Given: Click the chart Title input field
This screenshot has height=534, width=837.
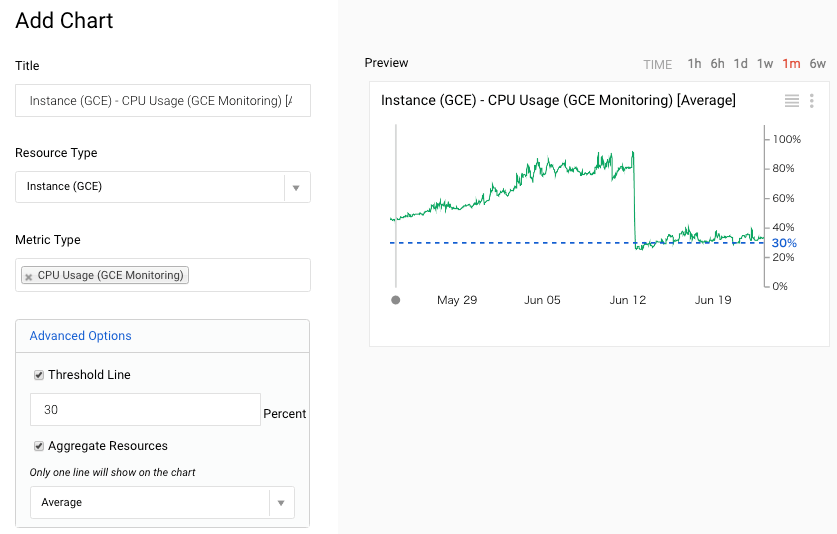Looking at the screenshot, I should point(163,101).
